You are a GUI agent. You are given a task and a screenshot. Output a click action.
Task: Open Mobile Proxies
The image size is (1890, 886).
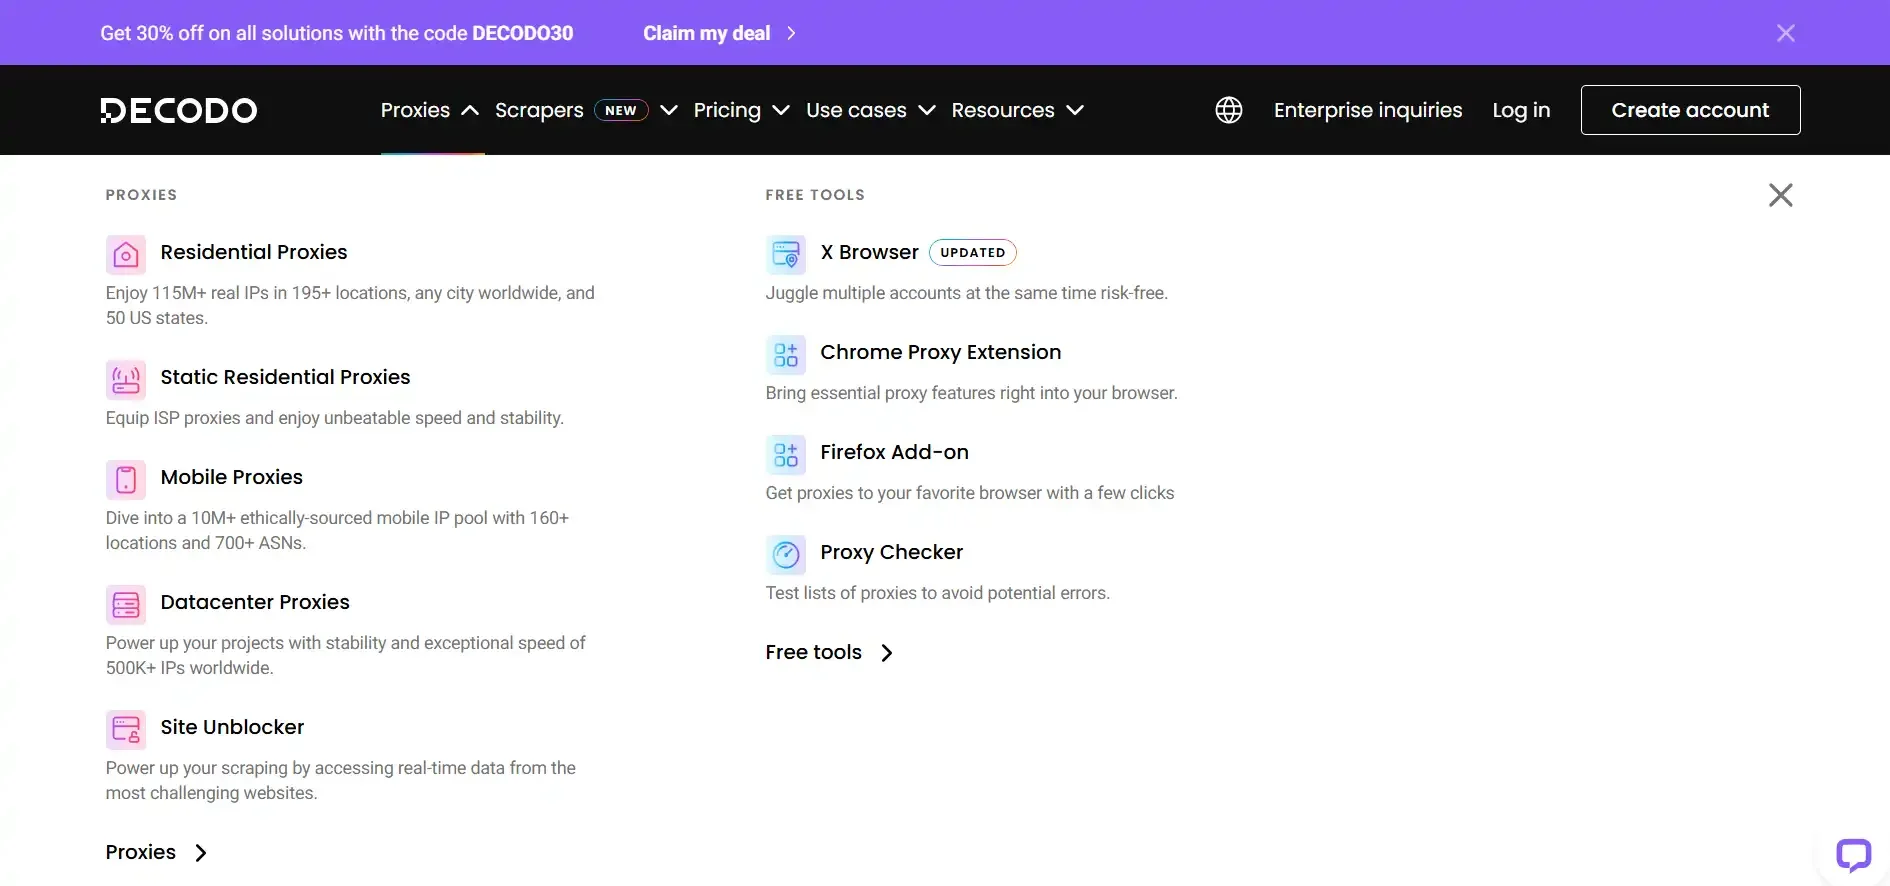pyautogui.click(x=231, y=477)
